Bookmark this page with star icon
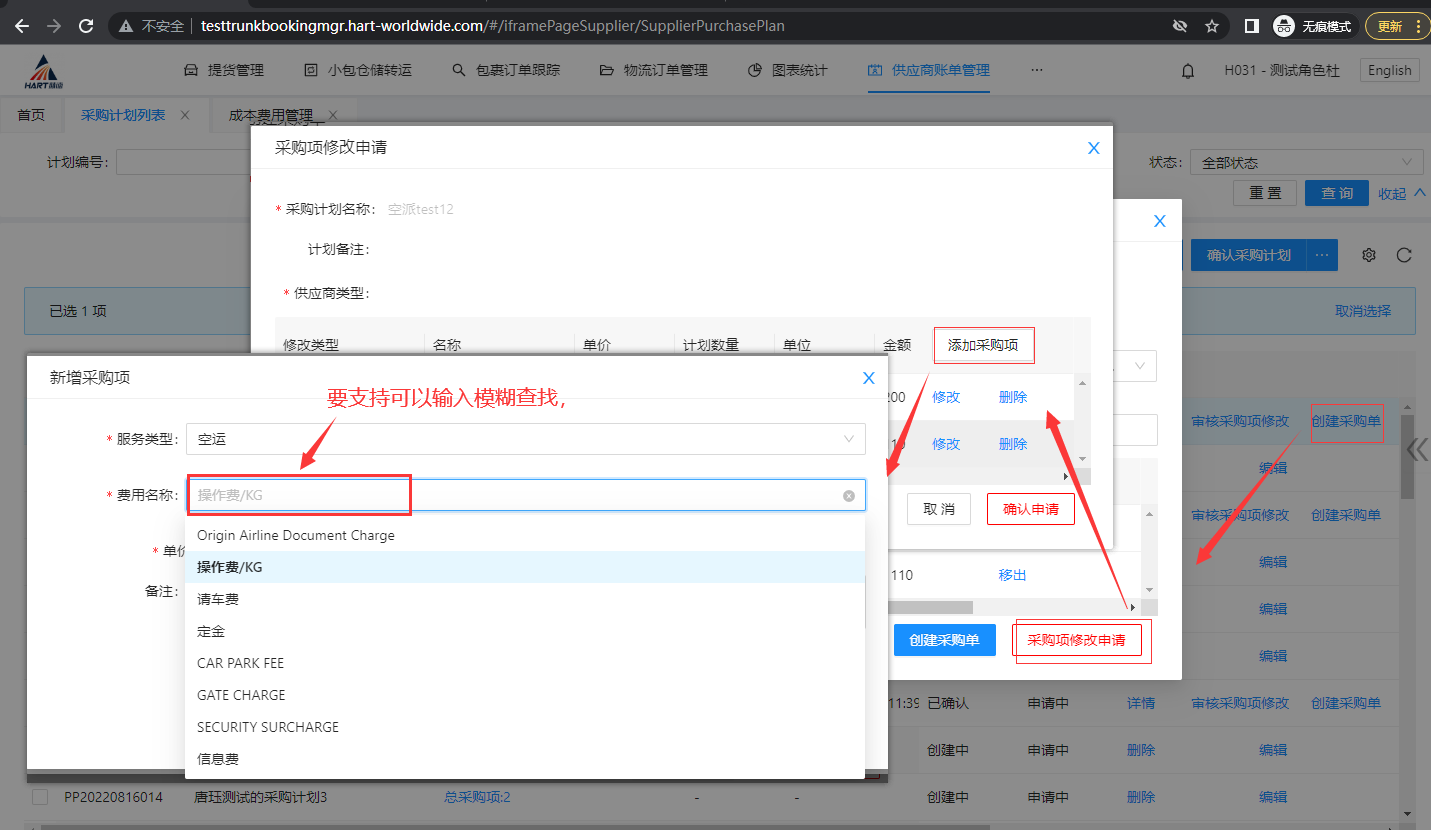The image size is (1431, 830). coord(1212,26)
